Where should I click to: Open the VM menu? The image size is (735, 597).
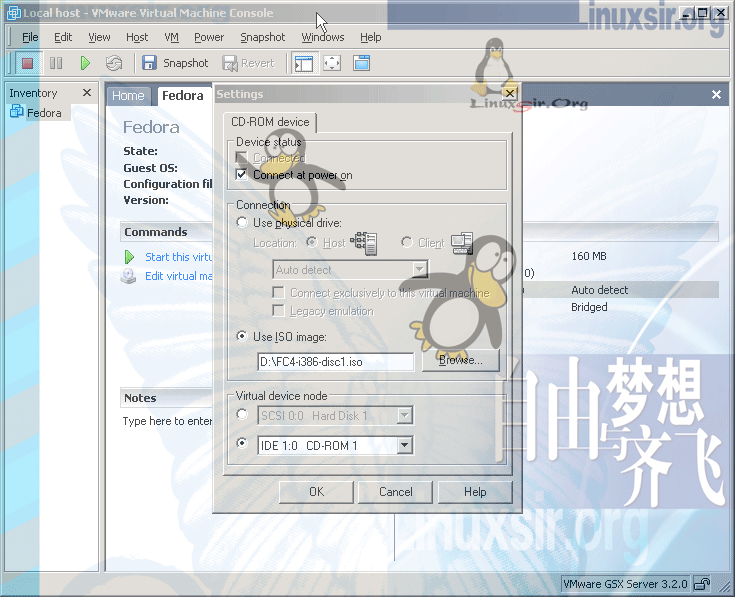[172, 37]
